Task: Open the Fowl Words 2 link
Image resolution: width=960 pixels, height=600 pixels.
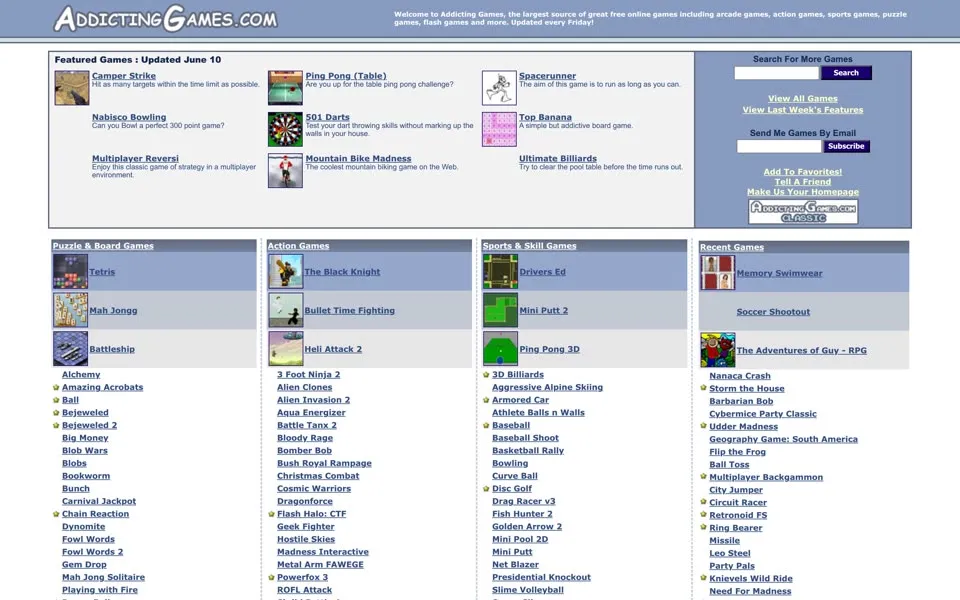Action: [92, 552]
